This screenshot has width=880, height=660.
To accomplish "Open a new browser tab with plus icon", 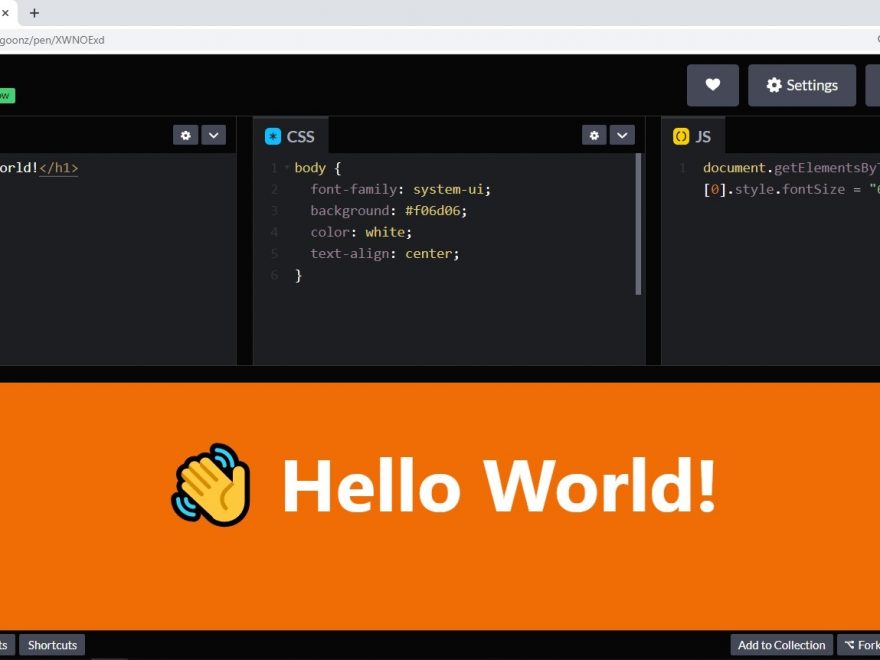I will (x=35, y=13).
